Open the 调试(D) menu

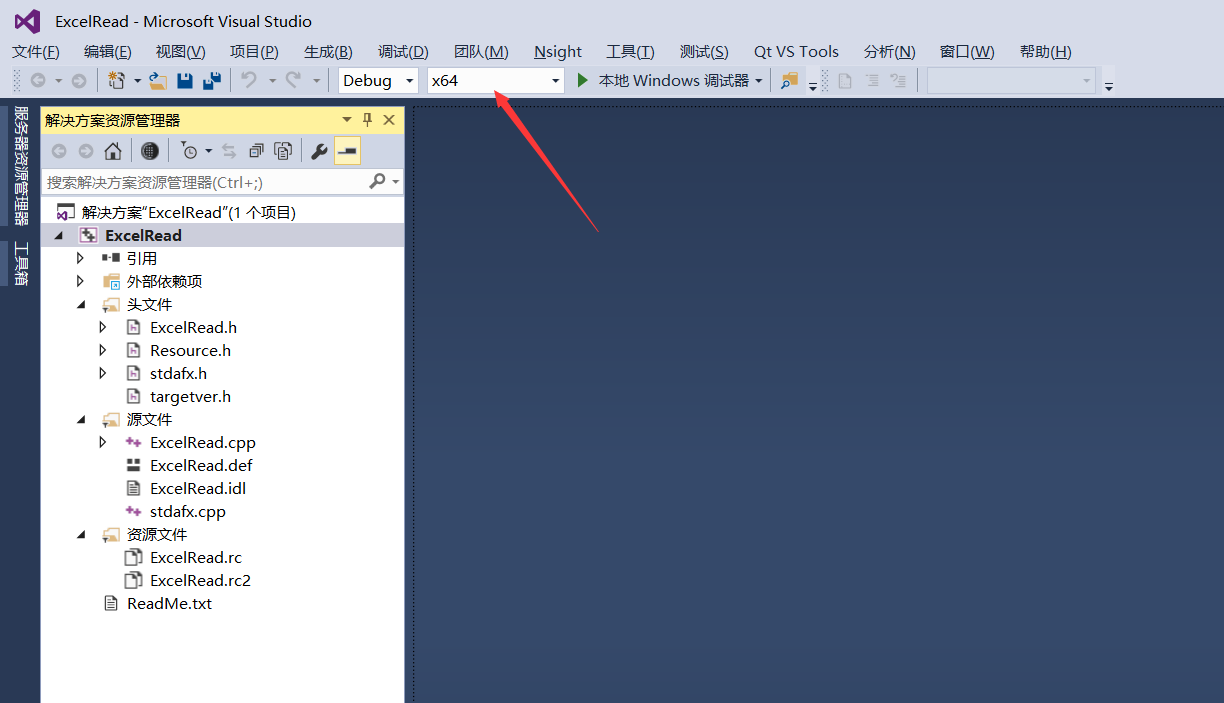[x=403, y=52]
